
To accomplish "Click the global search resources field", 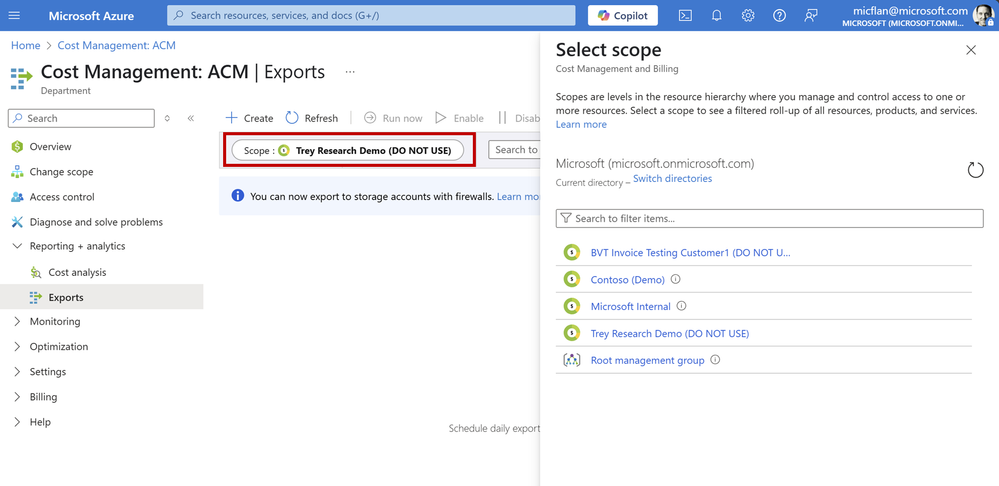I will (x=371, y=15).
